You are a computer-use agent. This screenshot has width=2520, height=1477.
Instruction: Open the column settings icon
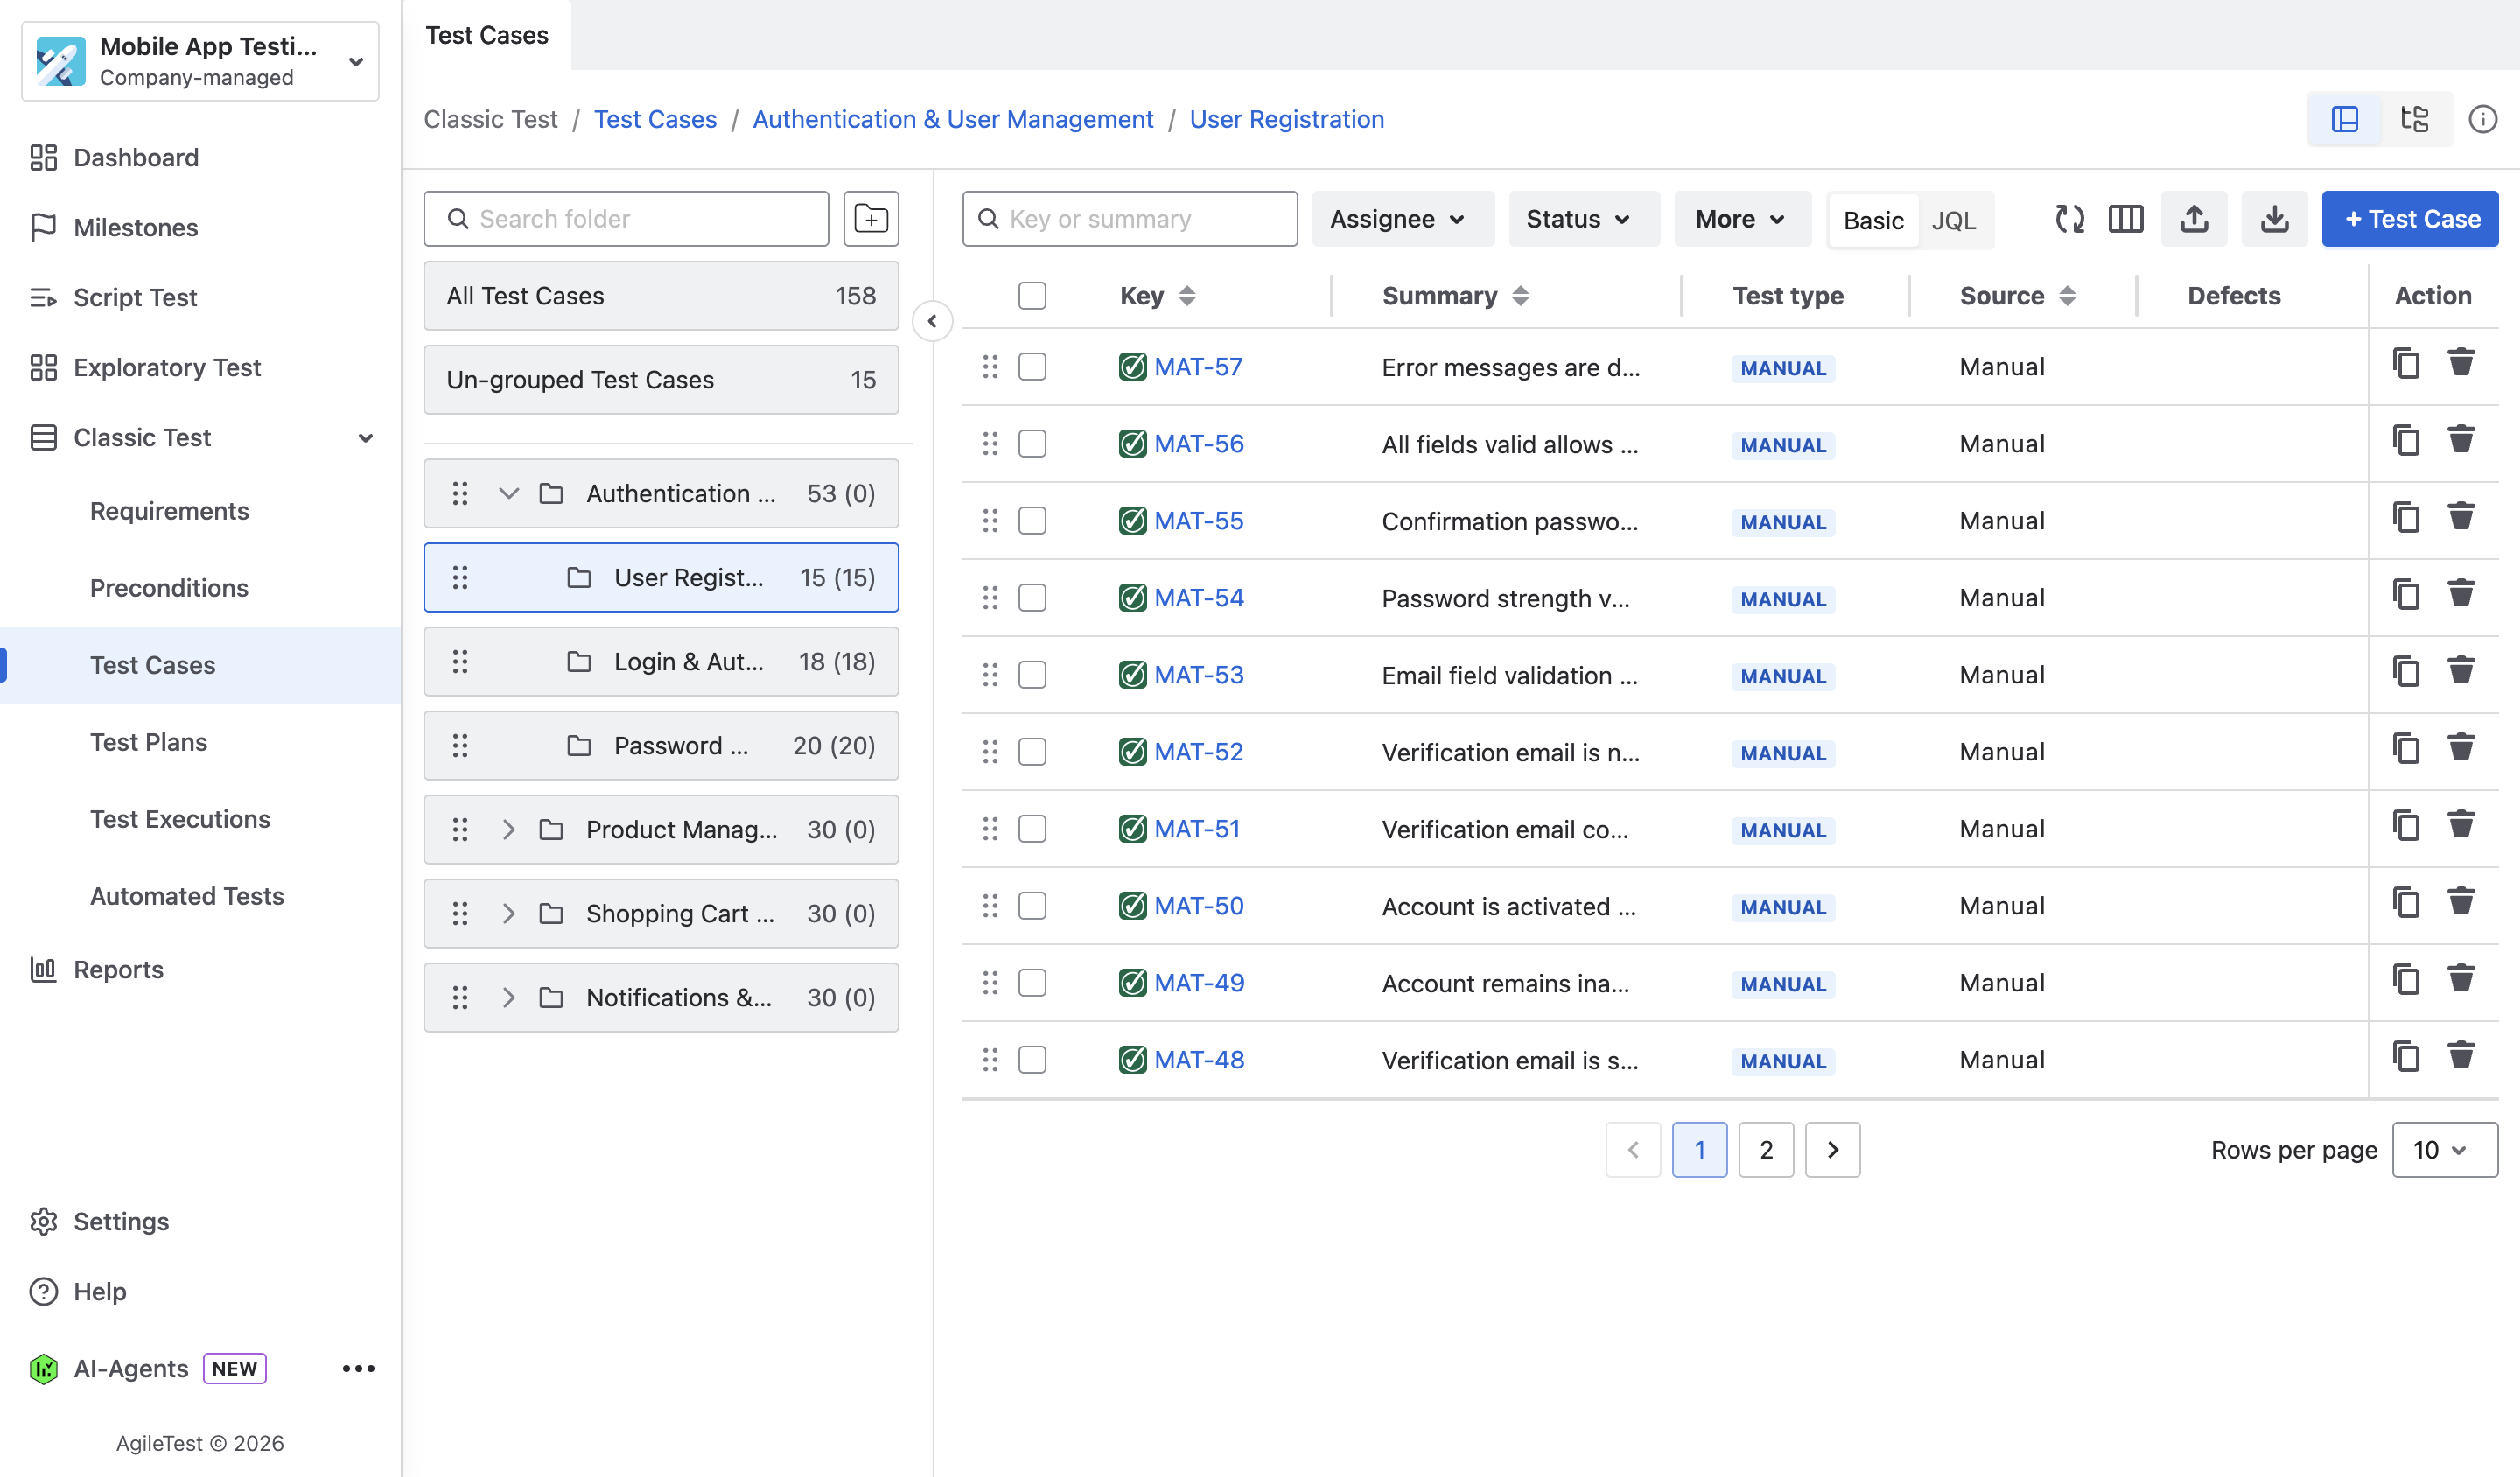[x=2125, y=218]
